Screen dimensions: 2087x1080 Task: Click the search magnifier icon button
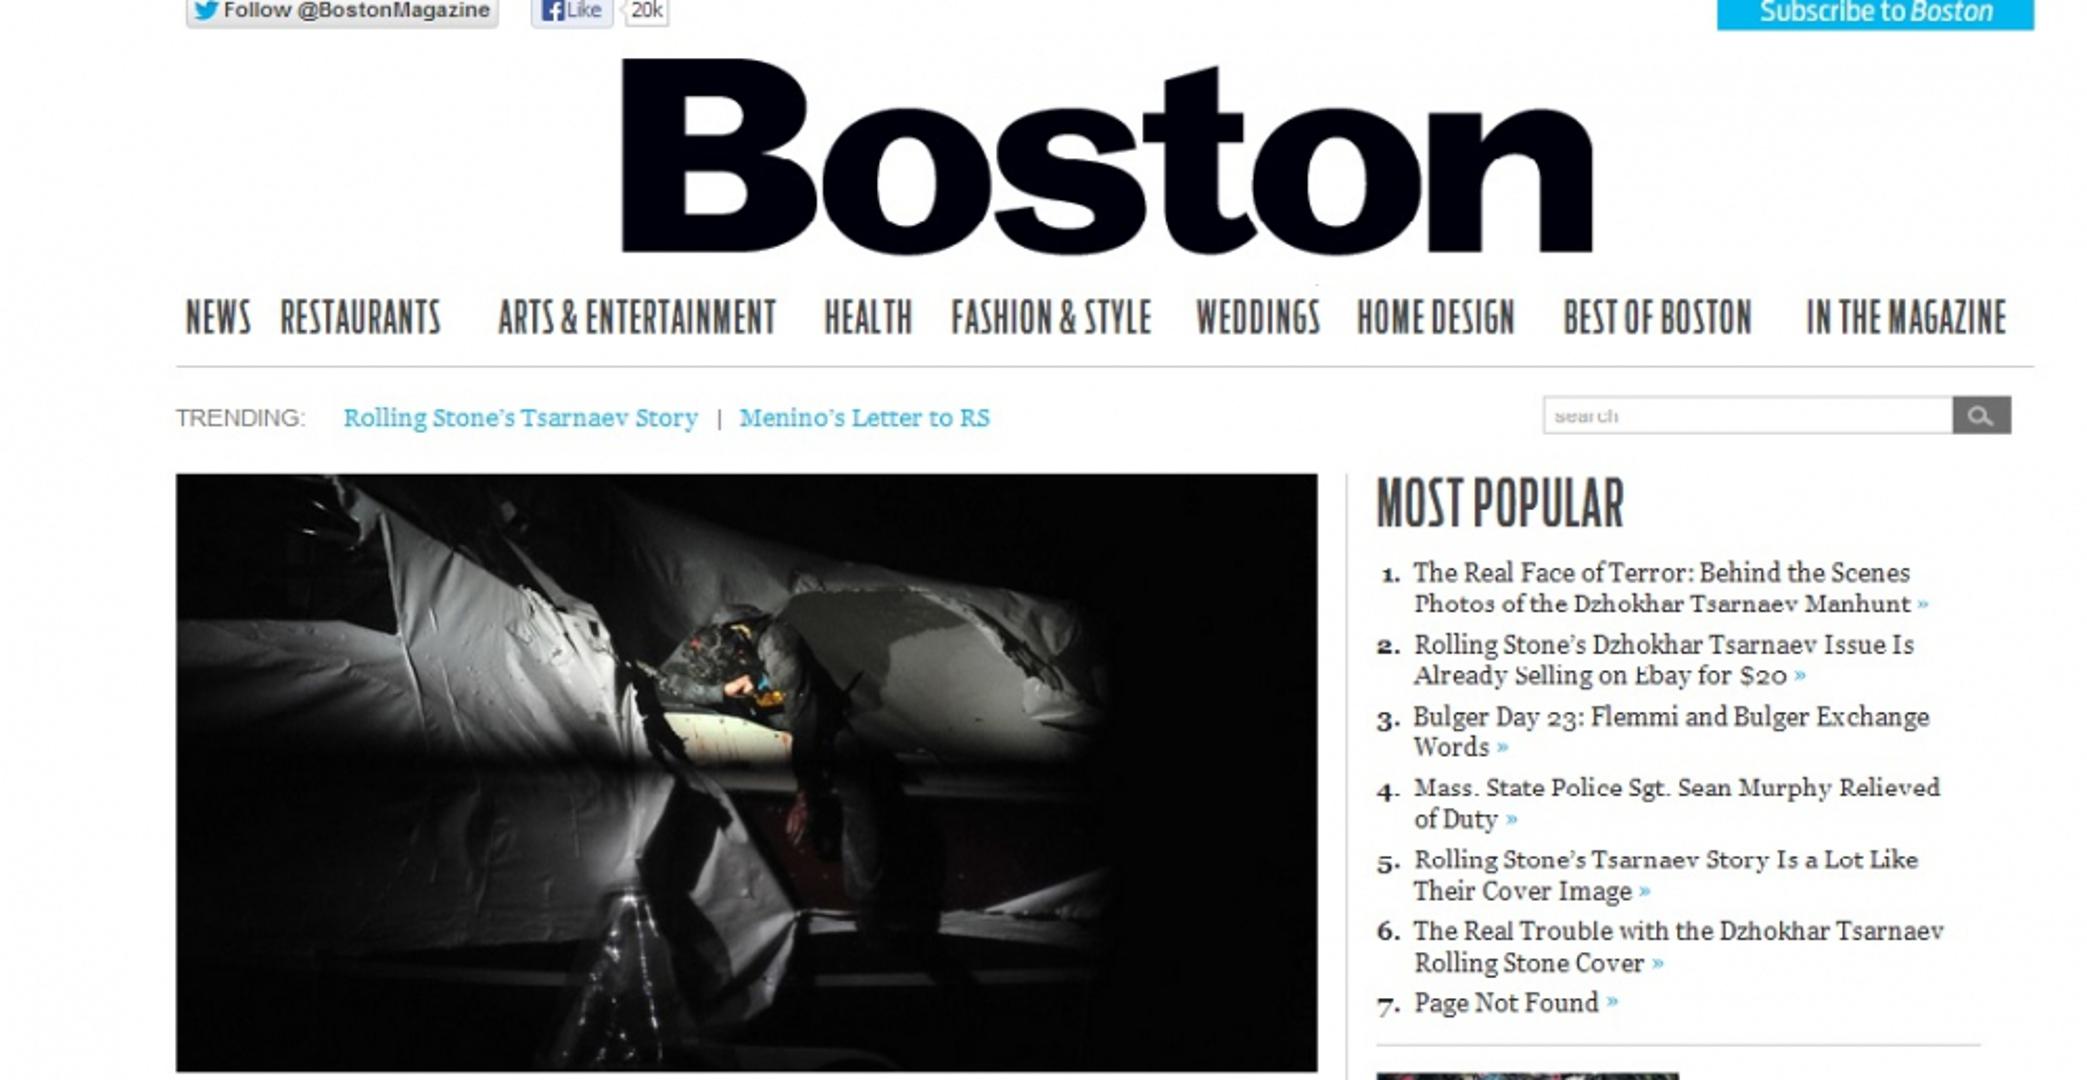coord(1980,416)
